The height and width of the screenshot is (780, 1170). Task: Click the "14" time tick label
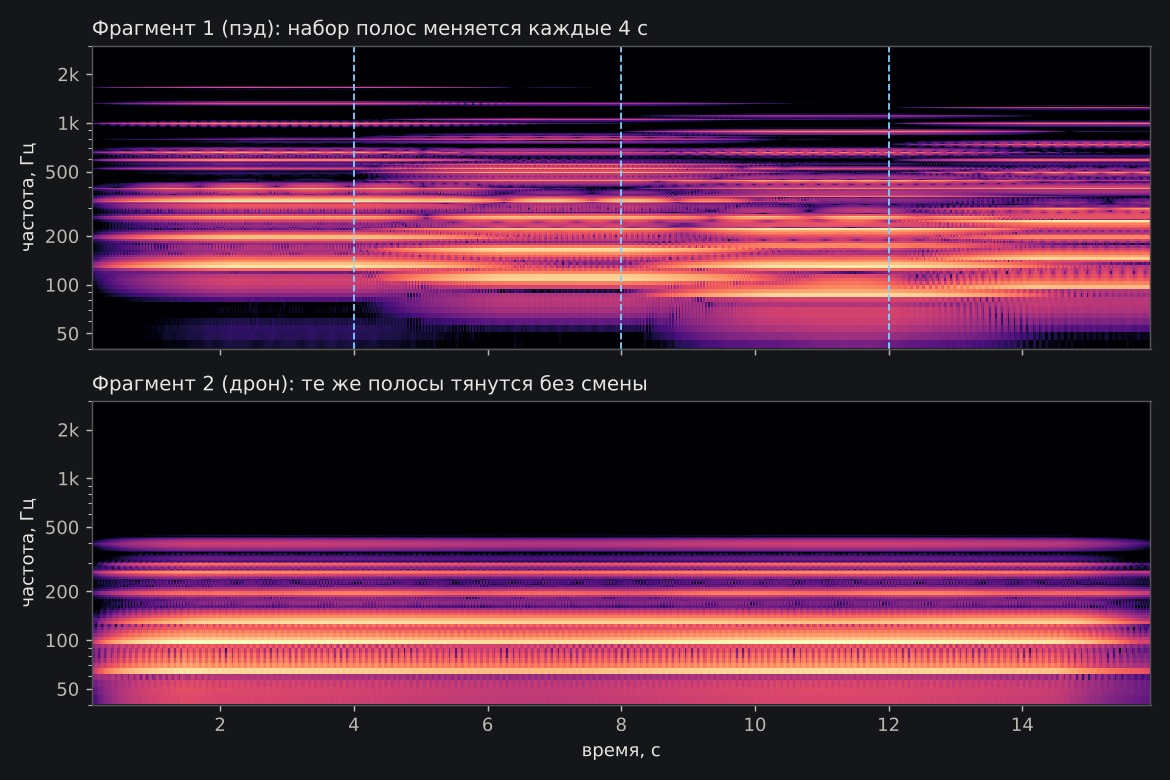(1022, 724)
